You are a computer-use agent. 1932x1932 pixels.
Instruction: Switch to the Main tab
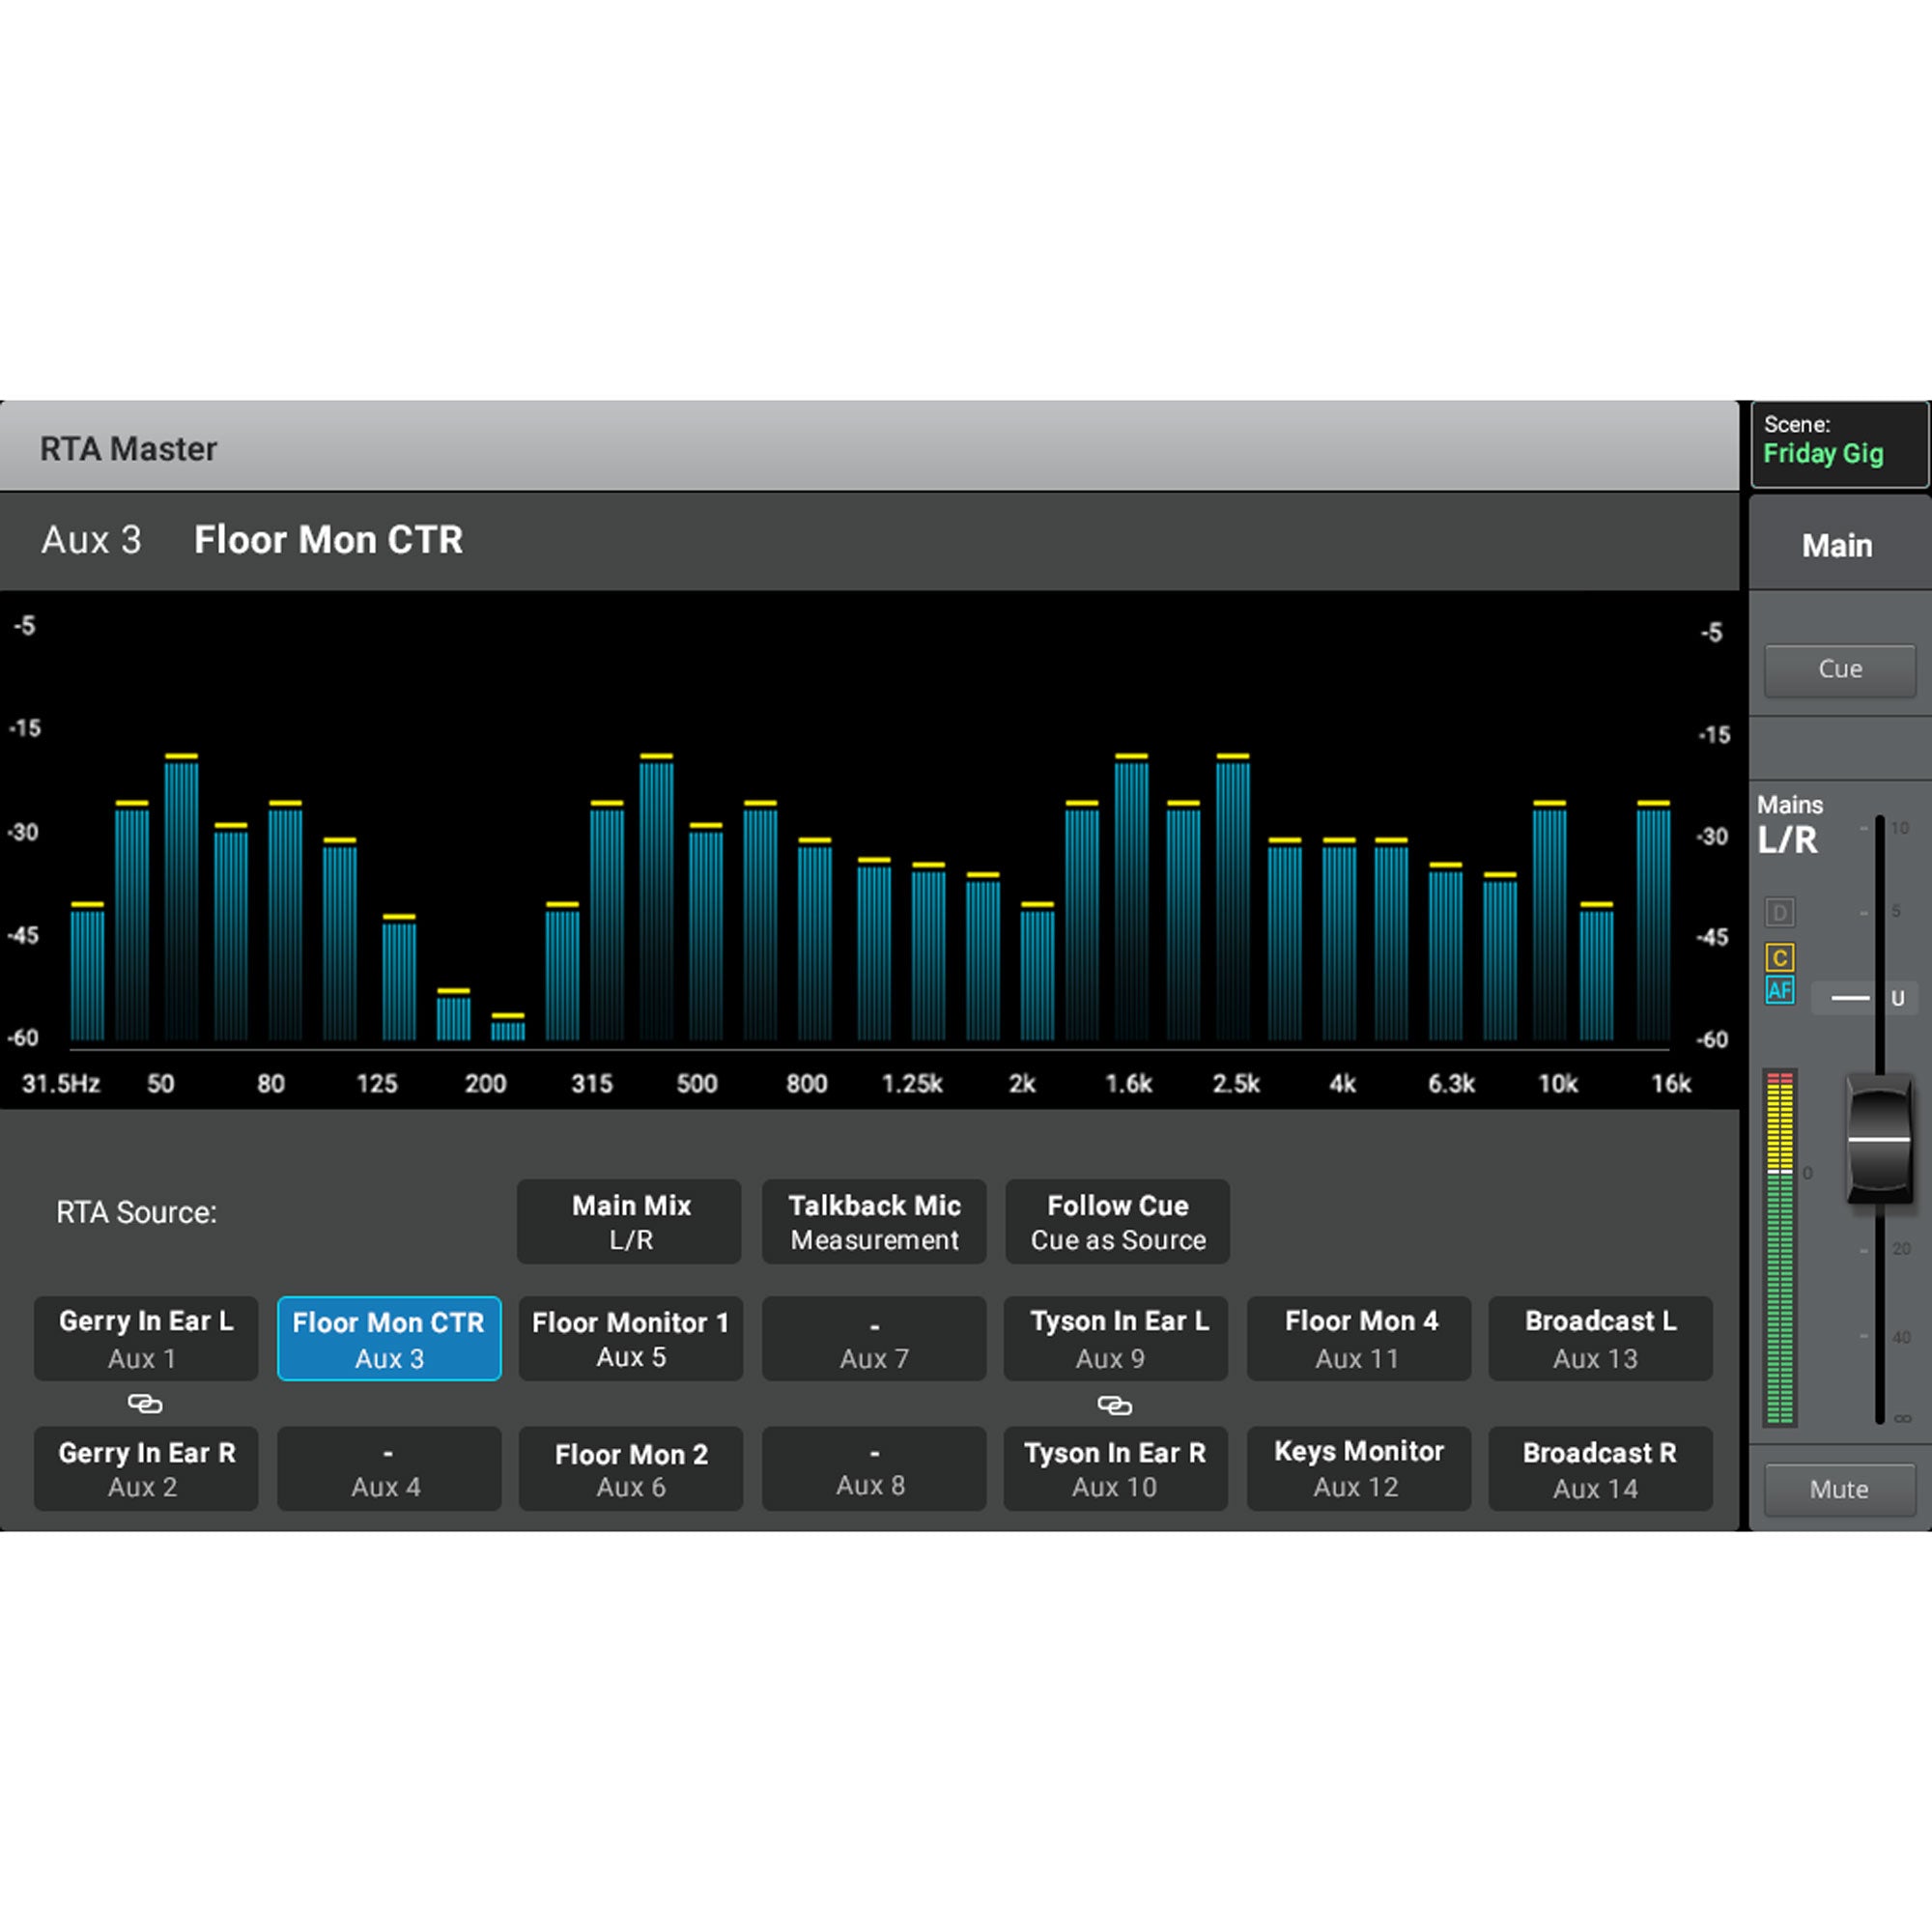coord(1838,545)
